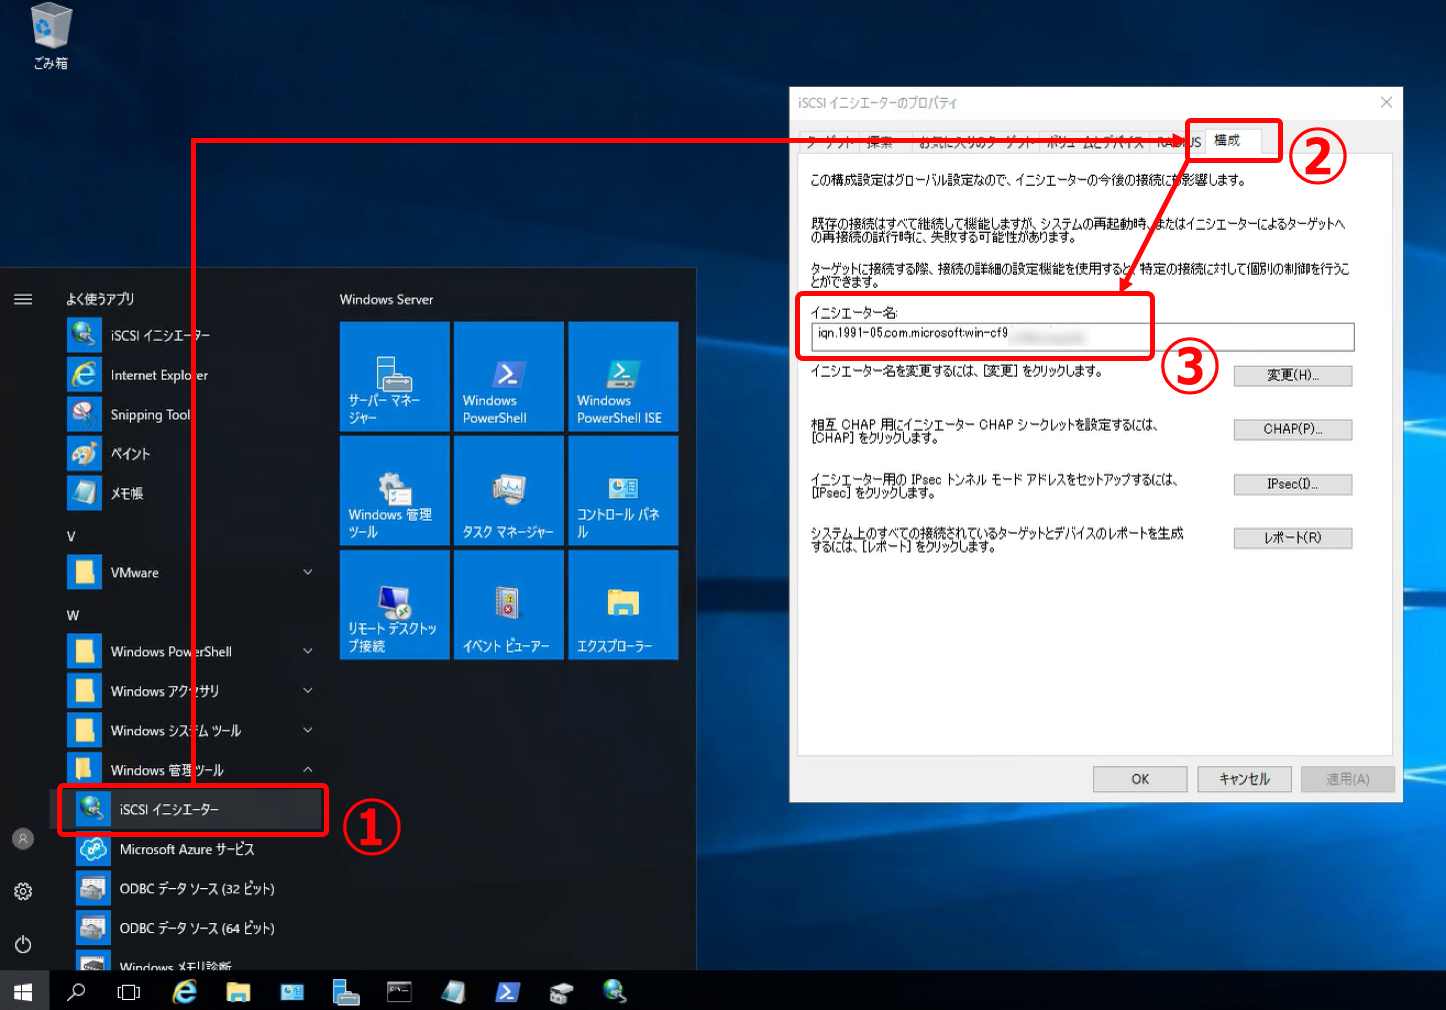Collapse the Windows 管理ツール folder chevron
This screenshot has height=1010, width=1446.
click(308, 769)
